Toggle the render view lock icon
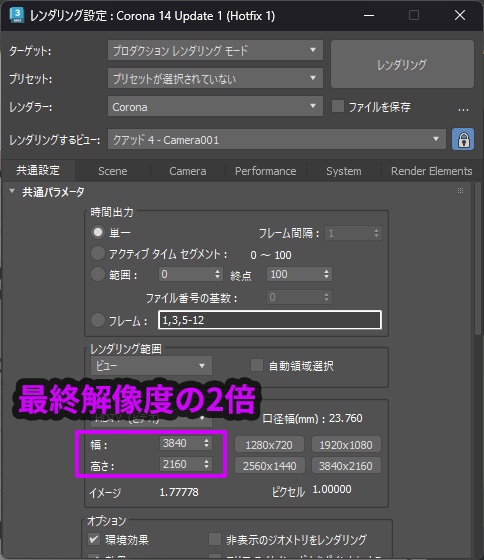 [463, 139]
